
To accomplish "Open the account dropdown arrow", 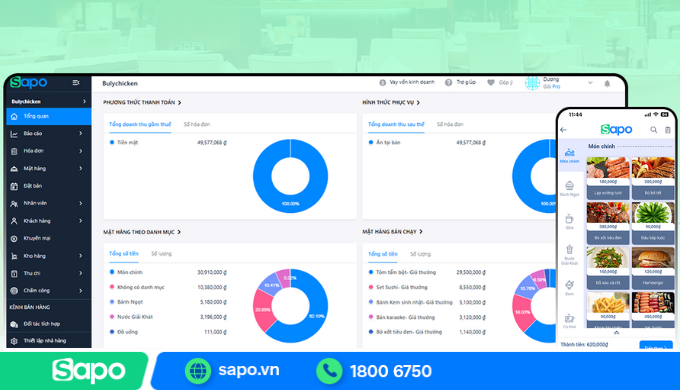I will [x=590, y=82].
